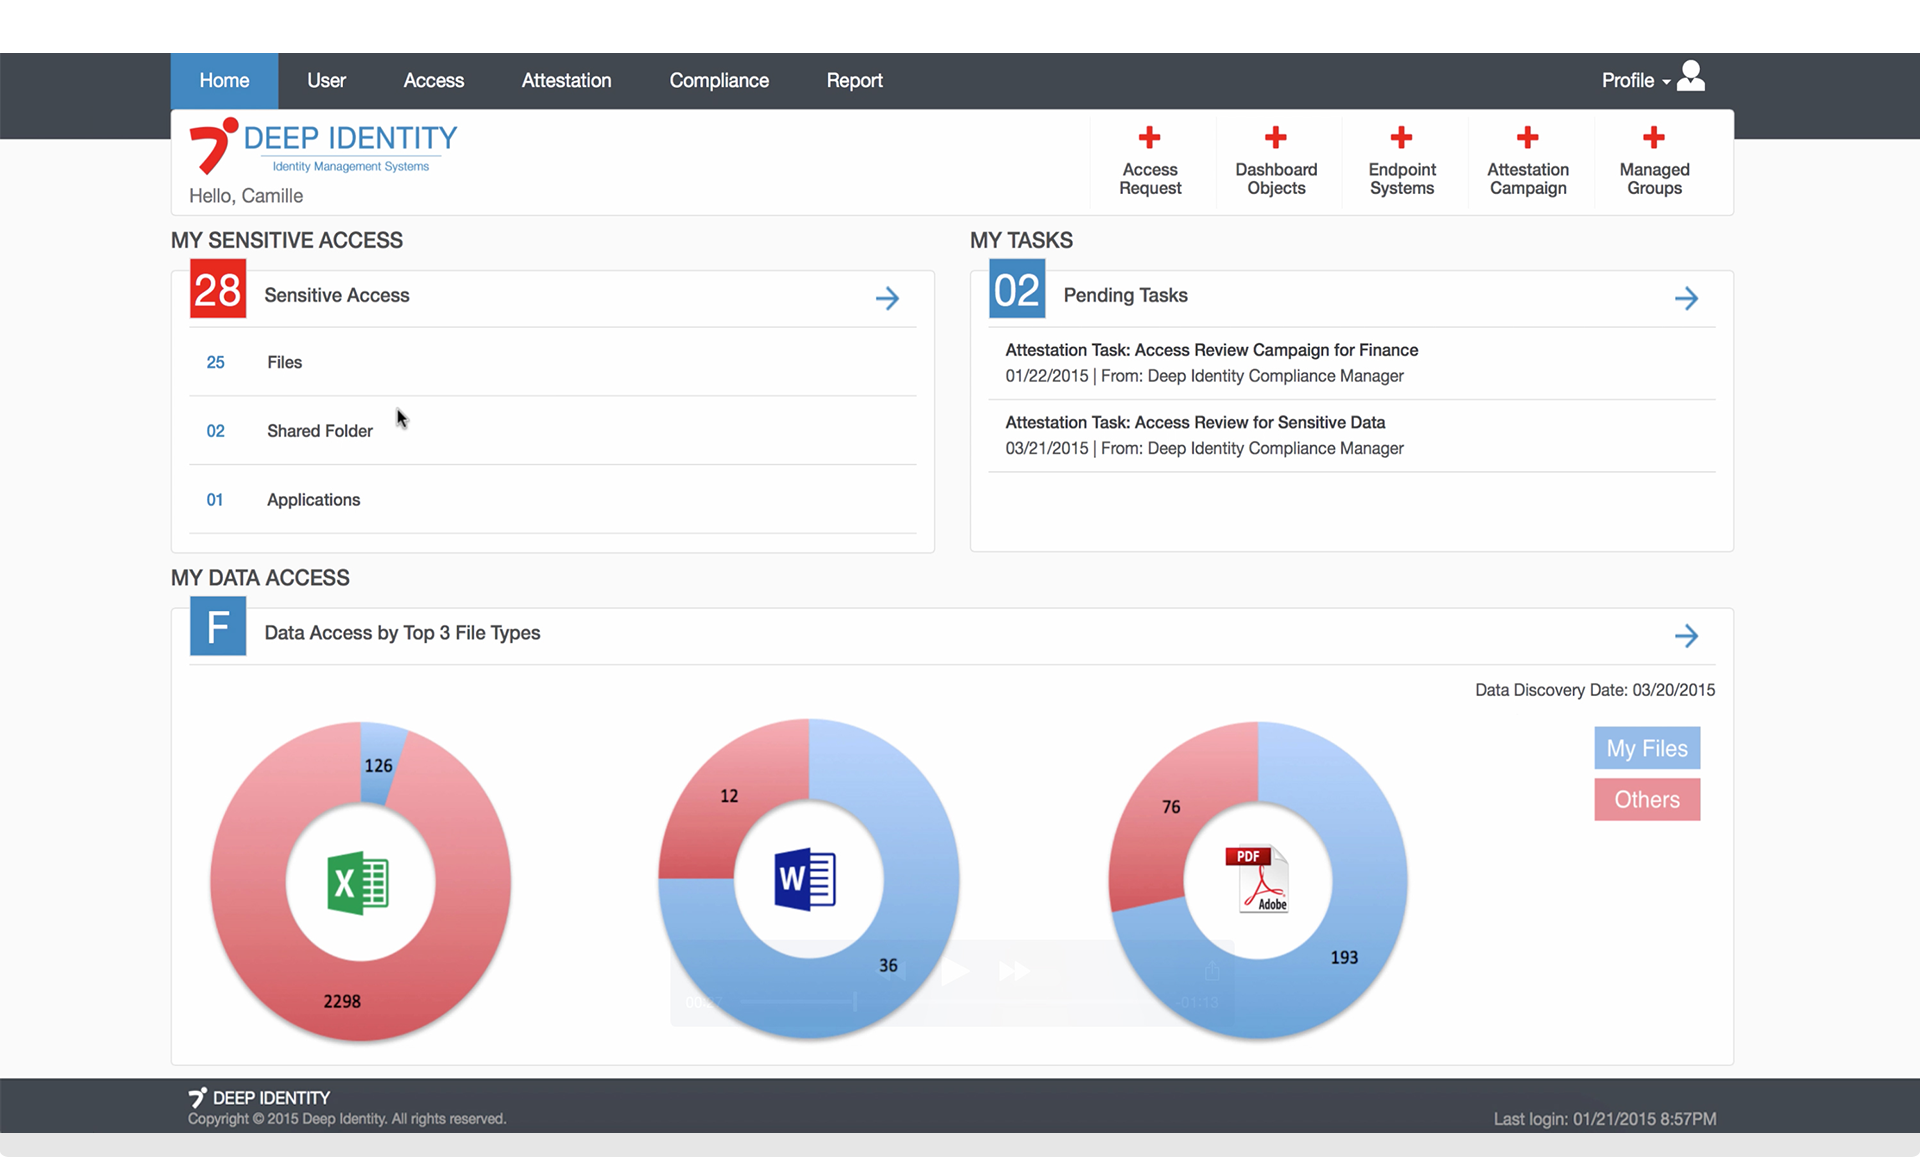
Task: Select the Shared Folder row
Action: click(x=319, y=431)
